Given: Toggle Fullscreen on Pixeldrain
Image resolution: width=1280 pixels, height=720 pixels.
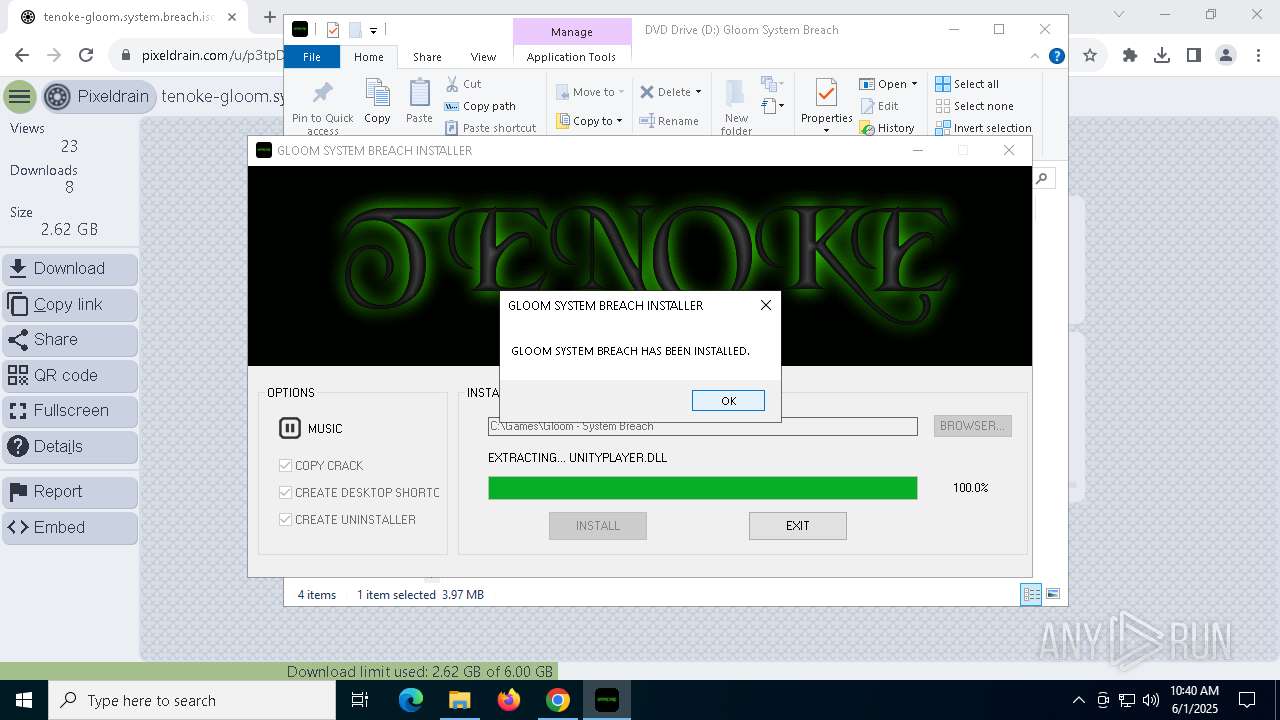Looking at the screenshot, I should point(70,411).
